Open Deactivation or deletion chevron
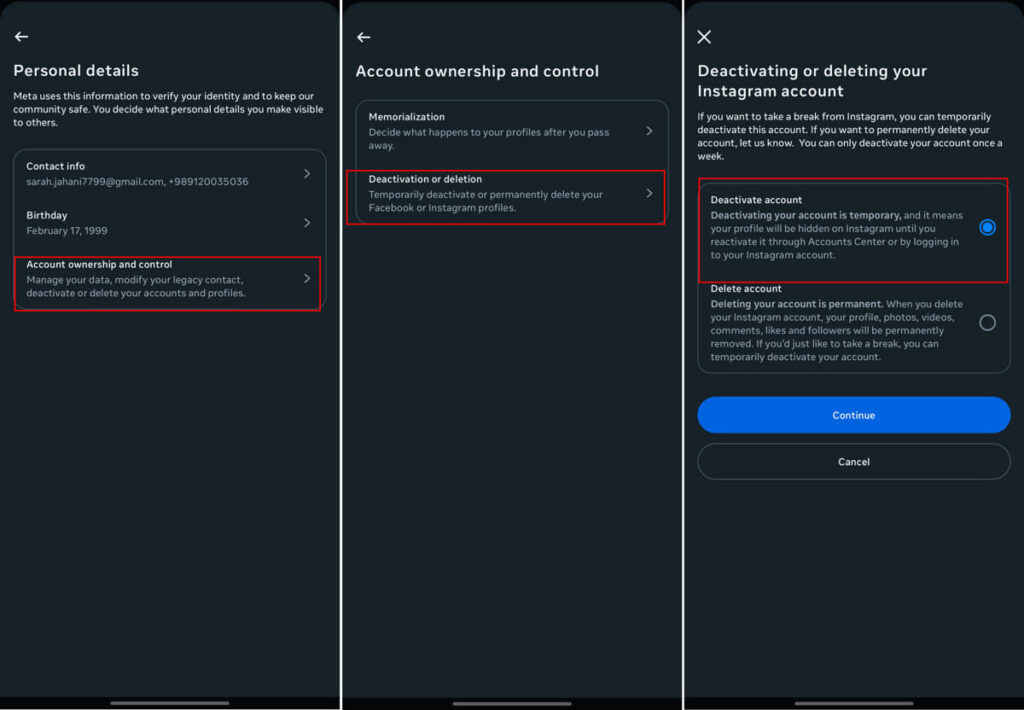The image size is (1024, 710). click(649, 193)
